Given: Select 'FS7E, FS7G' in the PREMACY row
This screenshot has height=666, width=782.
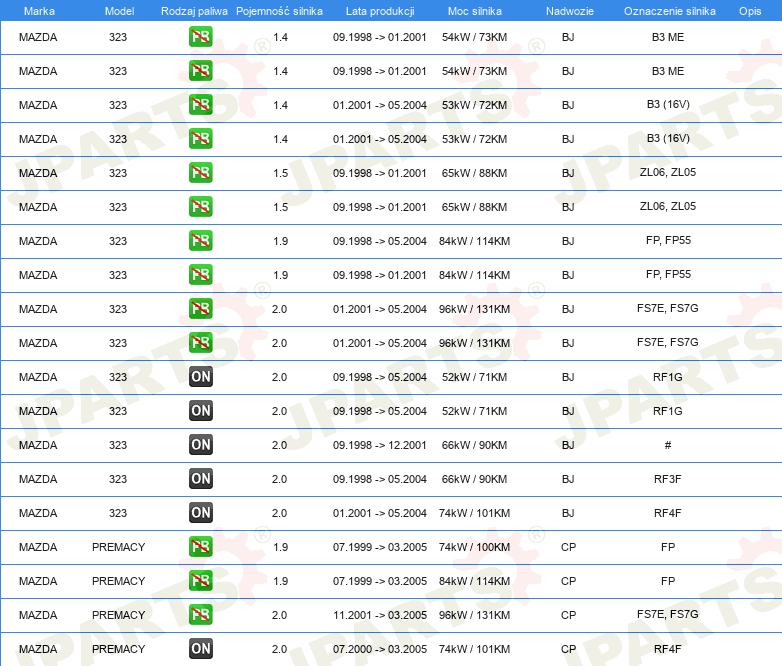Looking at the screenshot, I should coord(667,614).
